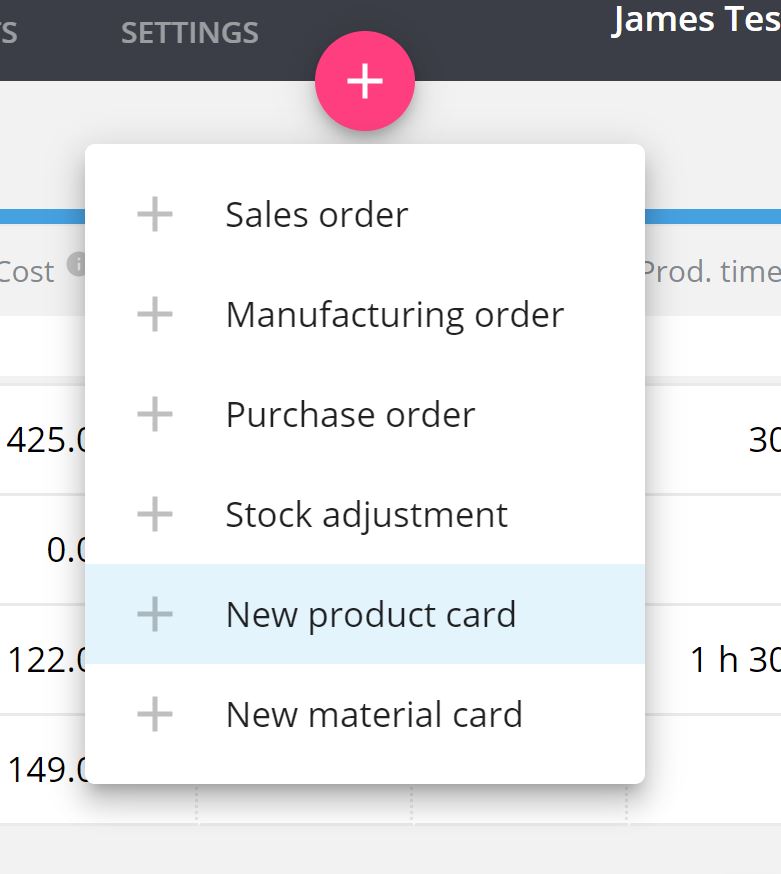Open the SETTINGS tab
Screen dimensions: 781x874
pyautogui.click(x=190, y=33)
